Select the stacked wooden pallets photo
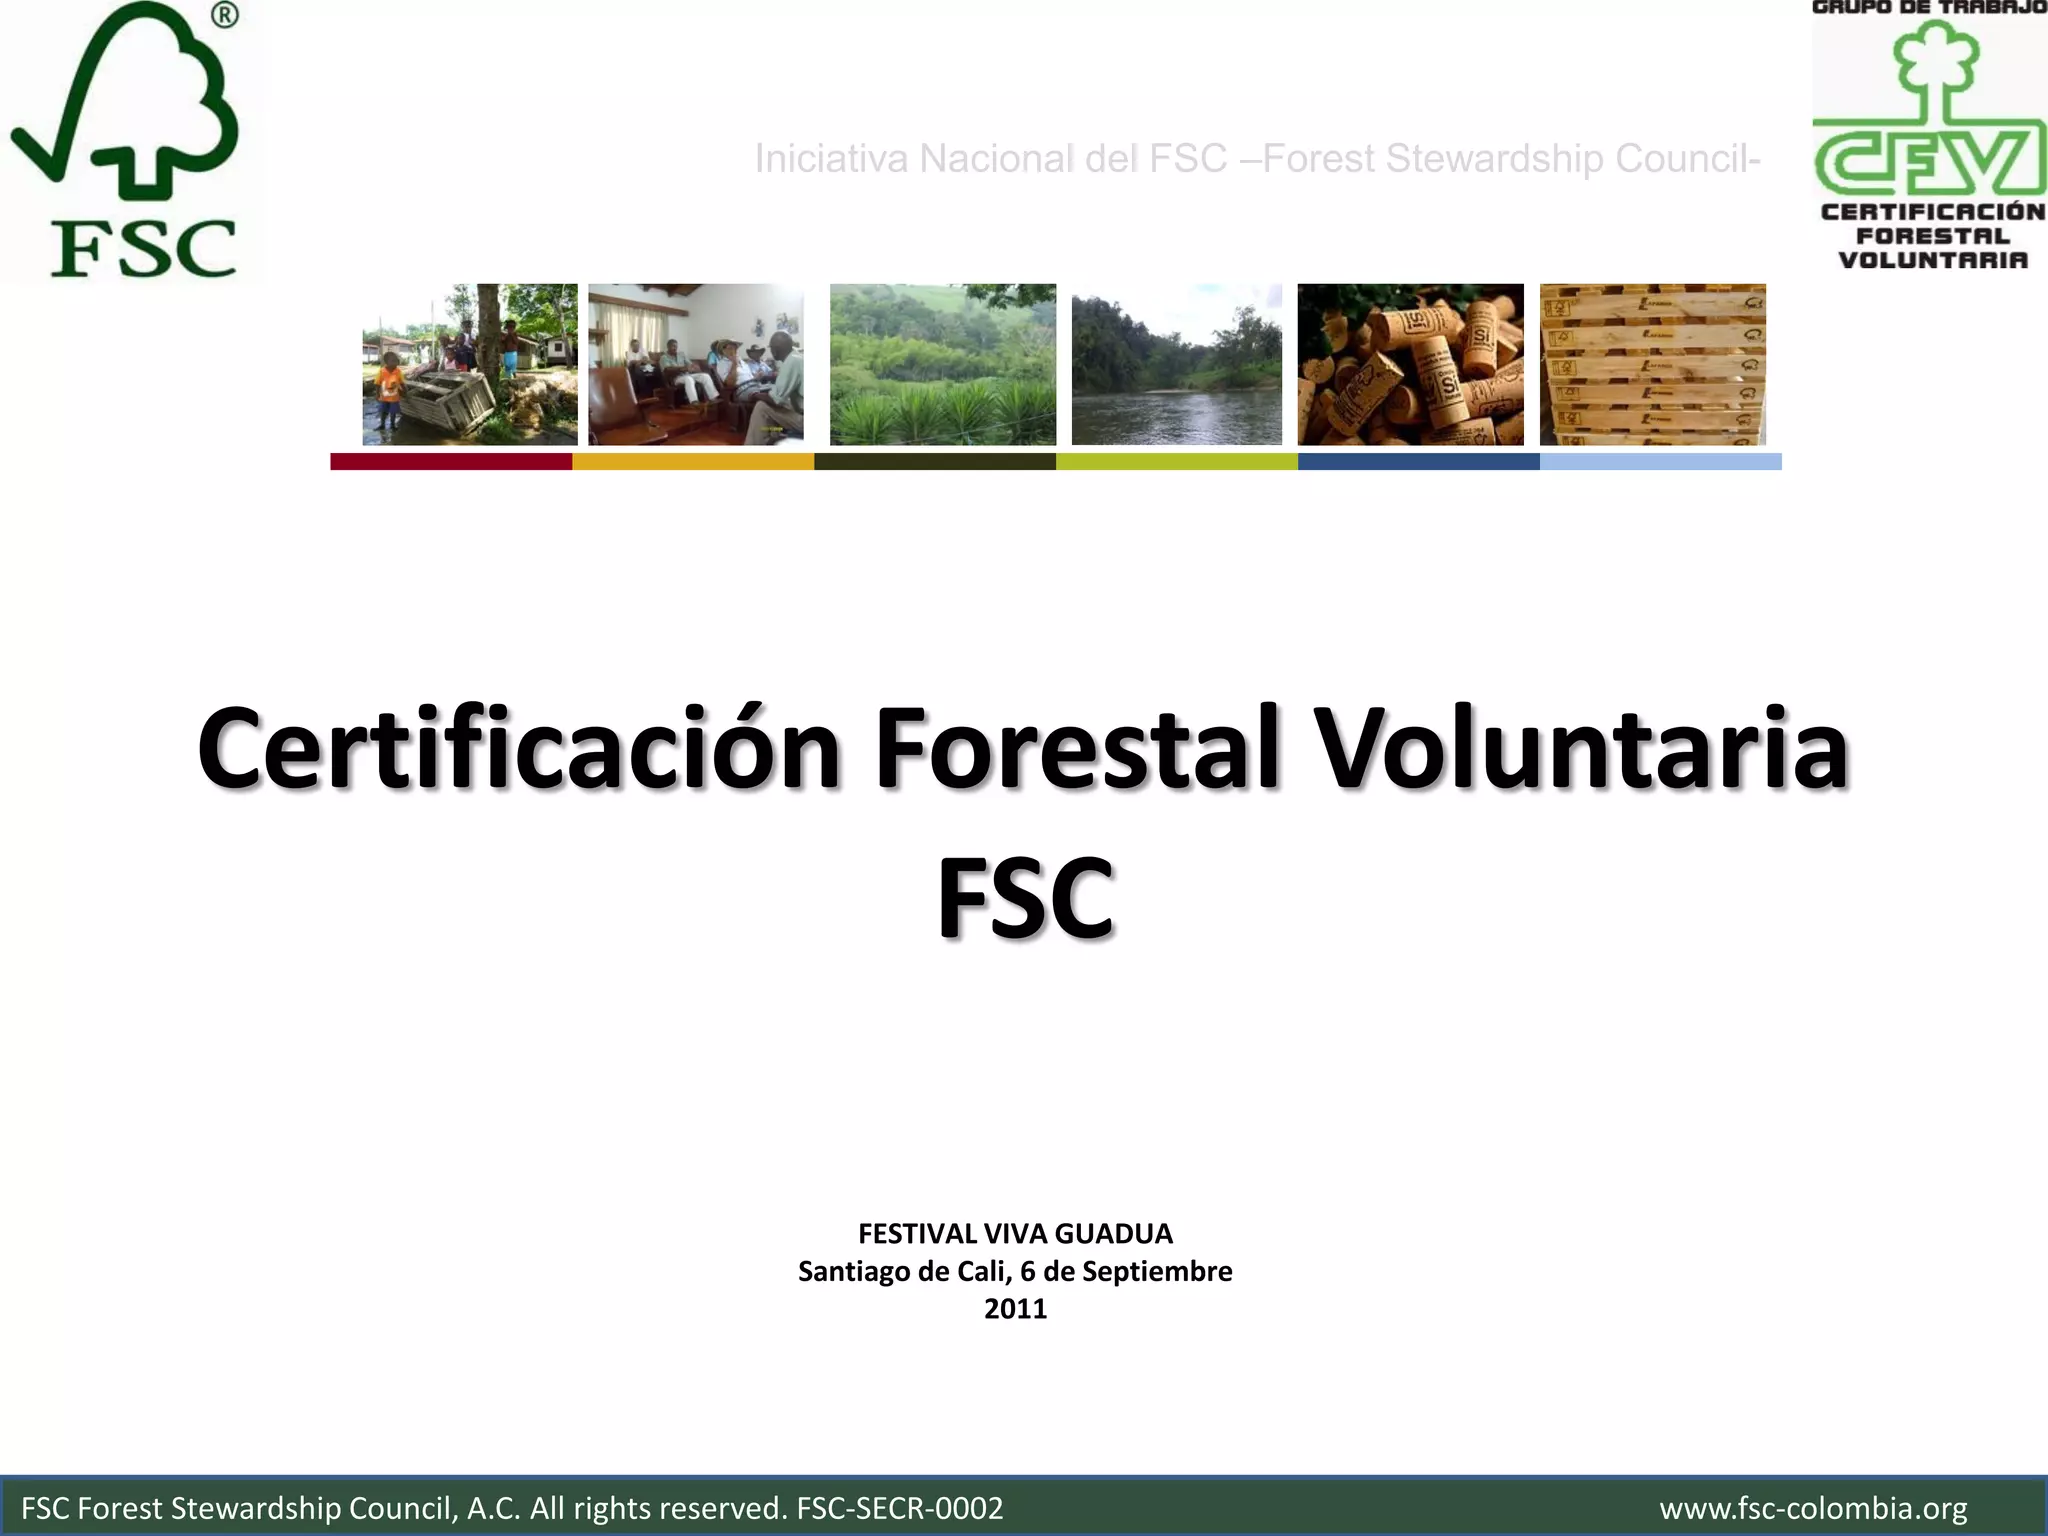The width and height of the screenshot is (2048, 1536). (1652, 364)
